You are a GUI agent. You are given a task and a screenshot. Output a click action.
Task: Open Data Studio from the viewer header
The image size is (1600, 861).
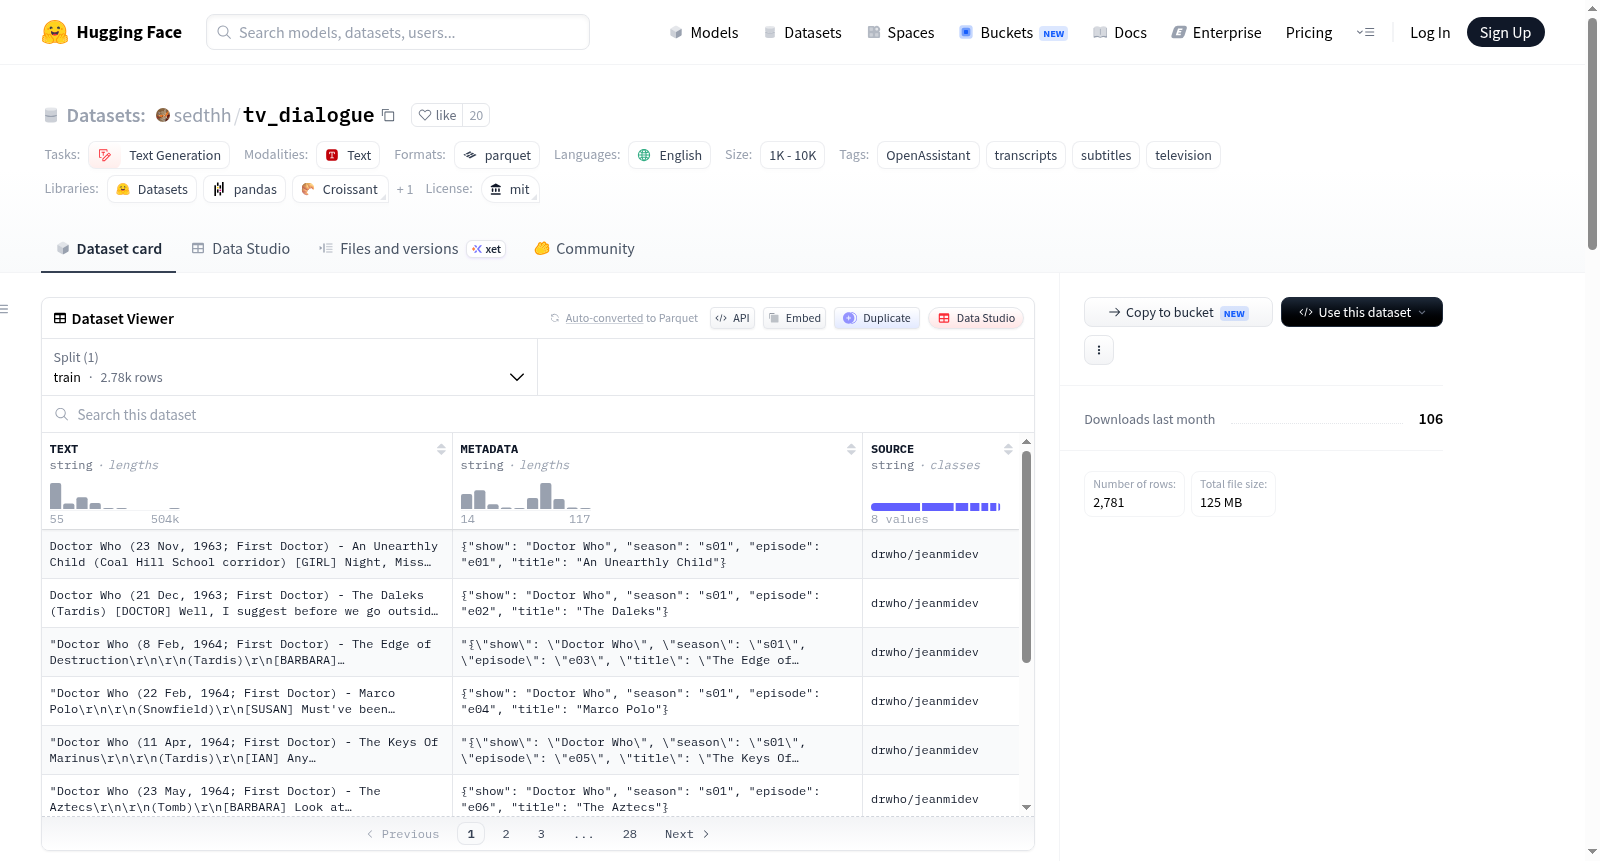tap(976, 318)
